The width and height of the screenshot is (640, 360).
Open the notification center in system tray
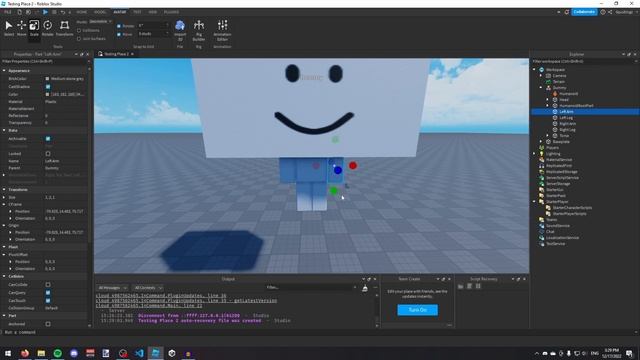629,353
